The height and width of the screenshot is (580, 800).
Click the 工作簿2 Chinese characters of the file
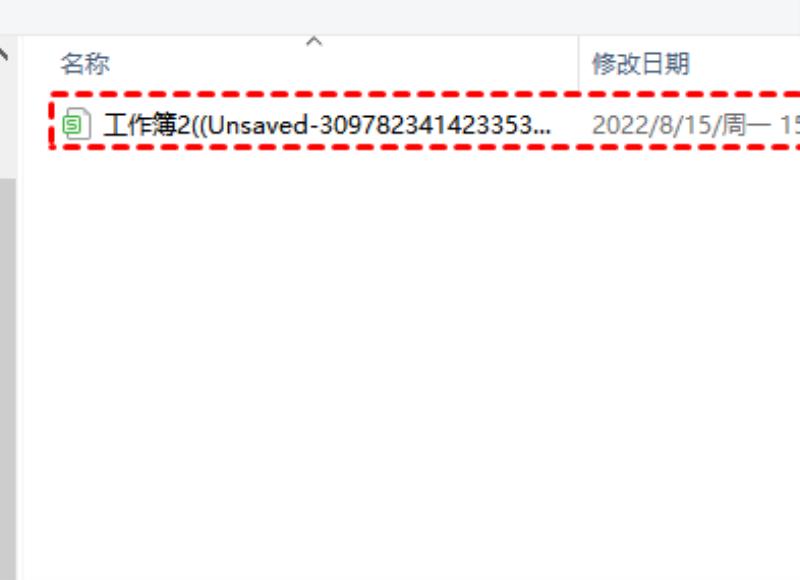point(147,124)
